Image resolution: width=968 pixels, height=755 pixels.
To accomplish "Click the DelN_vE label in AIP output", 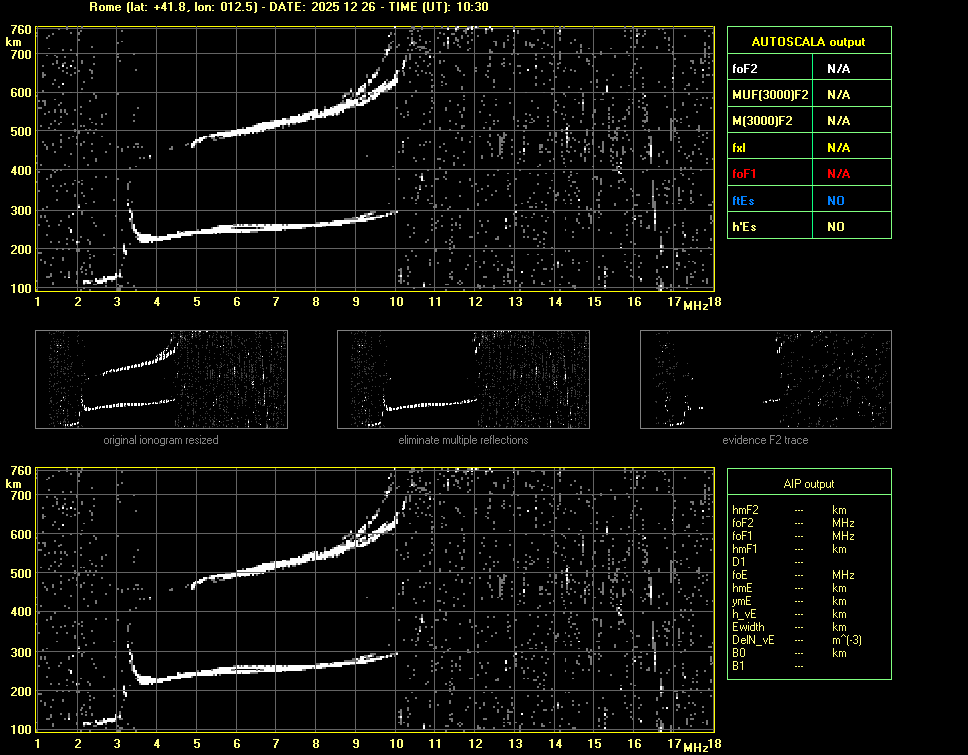I will tap(751, 639).
